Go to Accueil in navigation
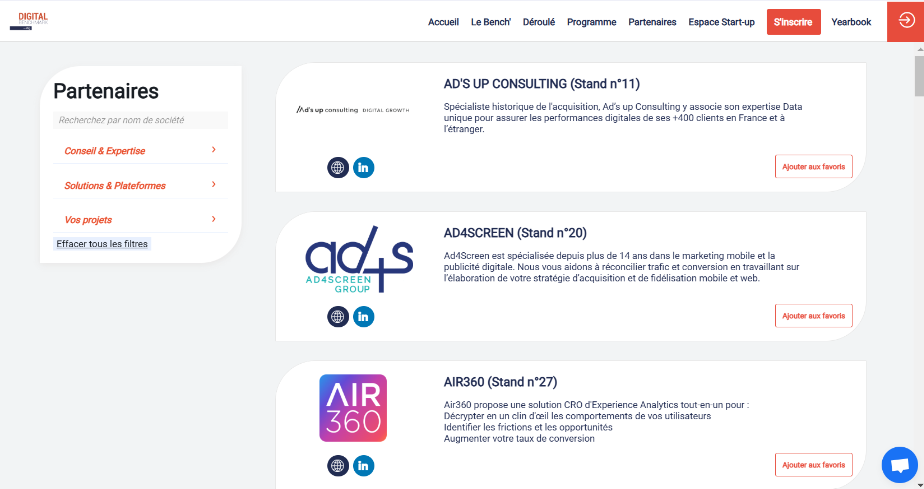This screenshot has height=489, width=924. [x=443, y=22]
